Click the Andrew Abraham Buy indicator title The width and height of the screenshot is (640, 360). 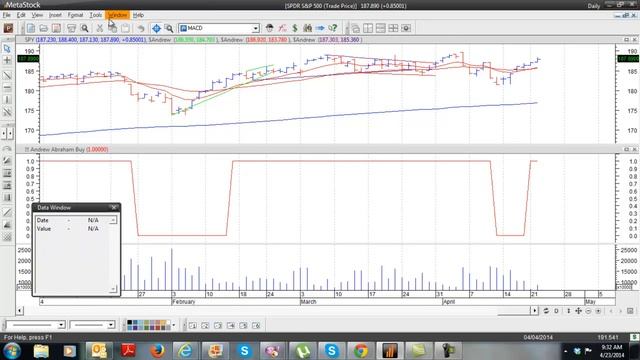58,150
